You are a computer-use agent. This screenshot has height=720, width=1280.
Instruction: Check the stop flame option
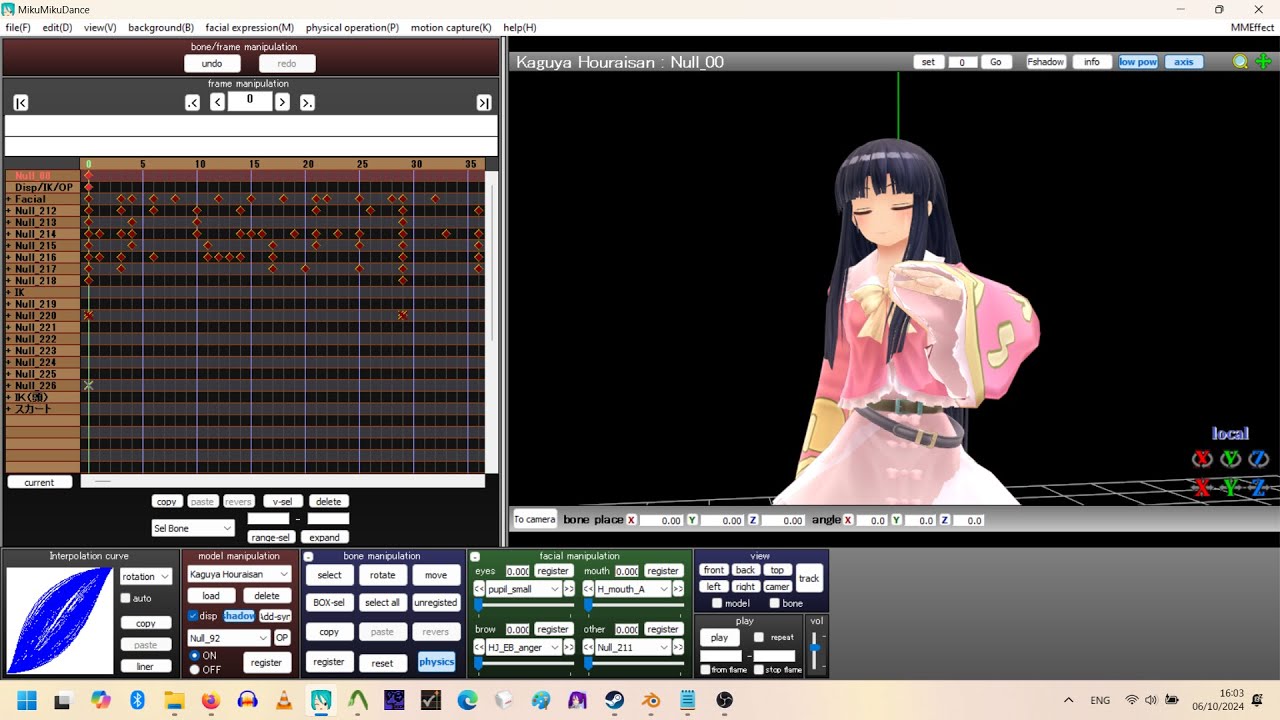click(759, 669)
